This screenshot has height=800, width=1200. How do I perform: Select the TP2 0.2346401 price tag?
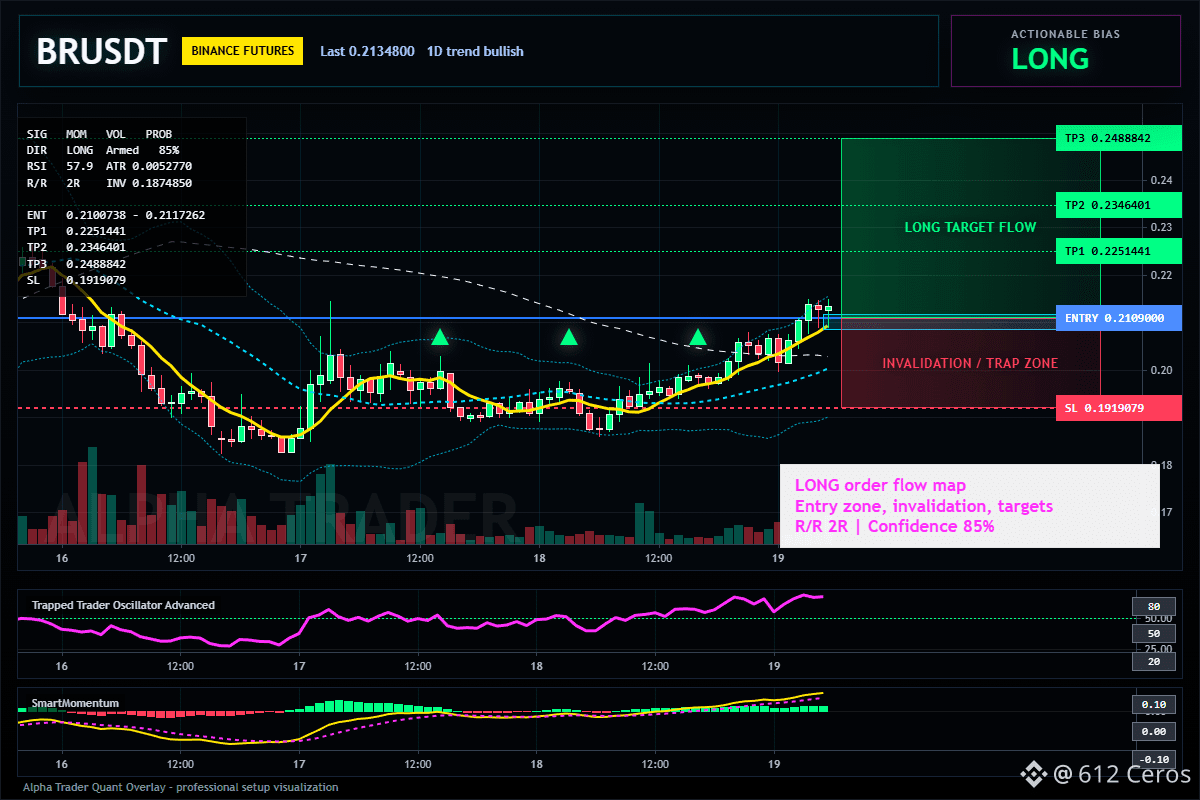pos(1118,205)
